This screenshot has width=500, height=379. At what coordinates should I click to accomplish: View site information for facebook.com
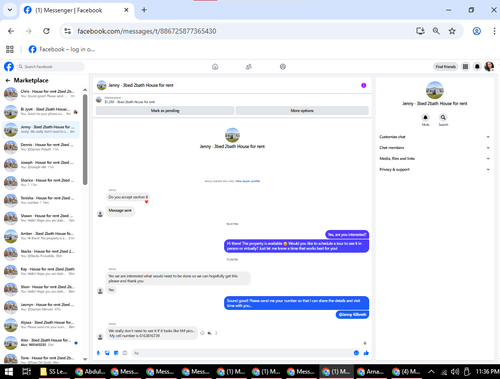68,31
